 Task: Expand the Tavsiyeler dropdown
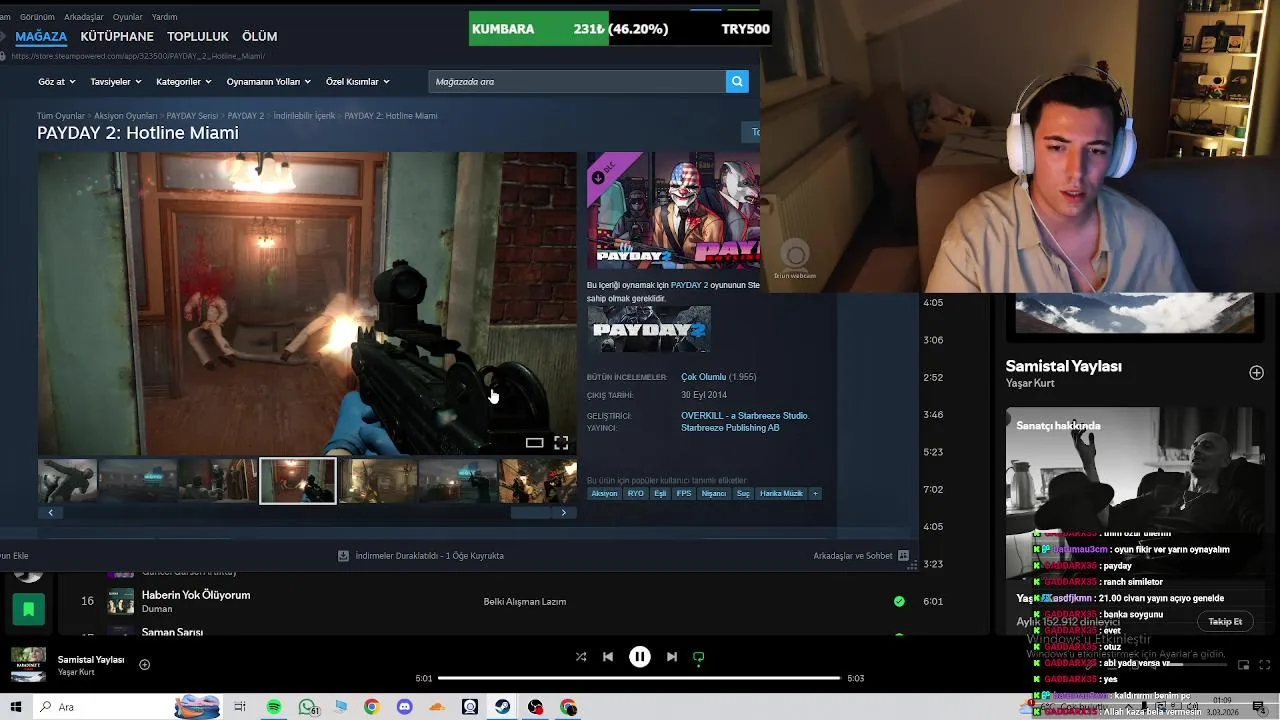(x=116, y=82)
